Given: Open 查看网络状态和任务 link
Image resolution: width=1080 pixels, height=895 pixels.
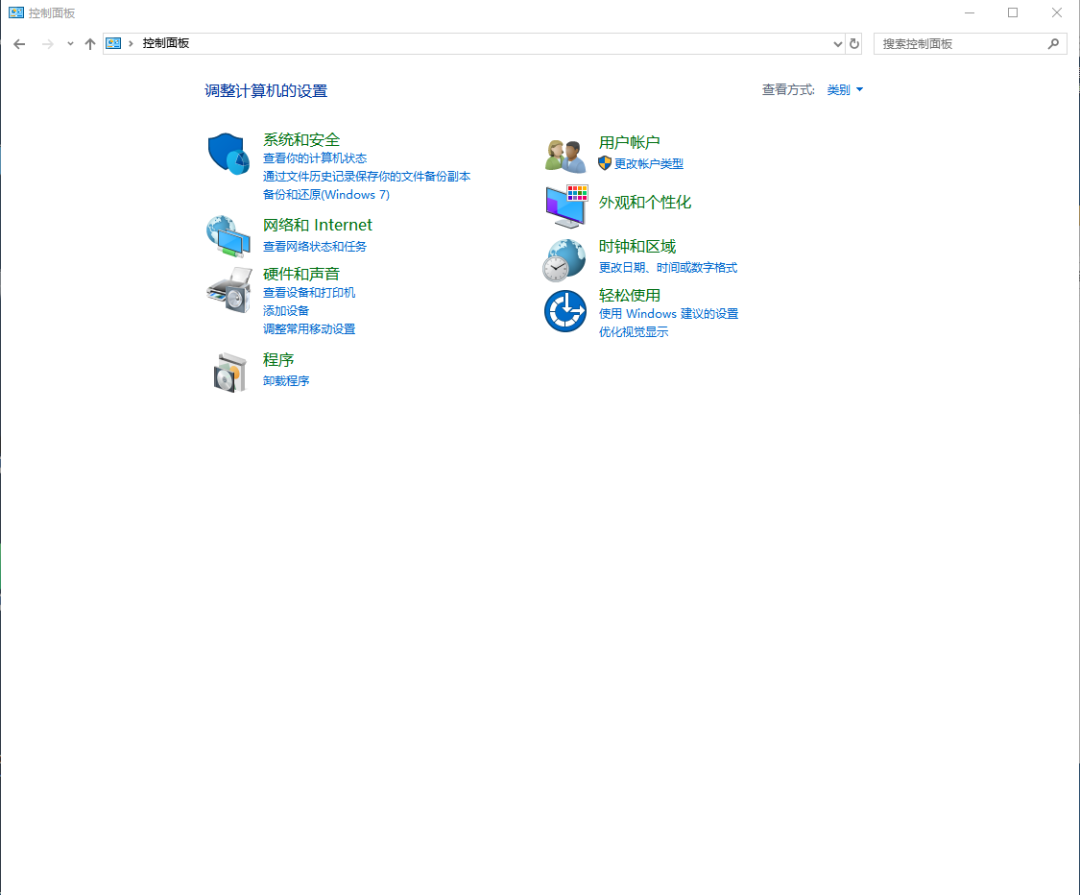Looking at the screenshot, I should [x=315, y=247].
